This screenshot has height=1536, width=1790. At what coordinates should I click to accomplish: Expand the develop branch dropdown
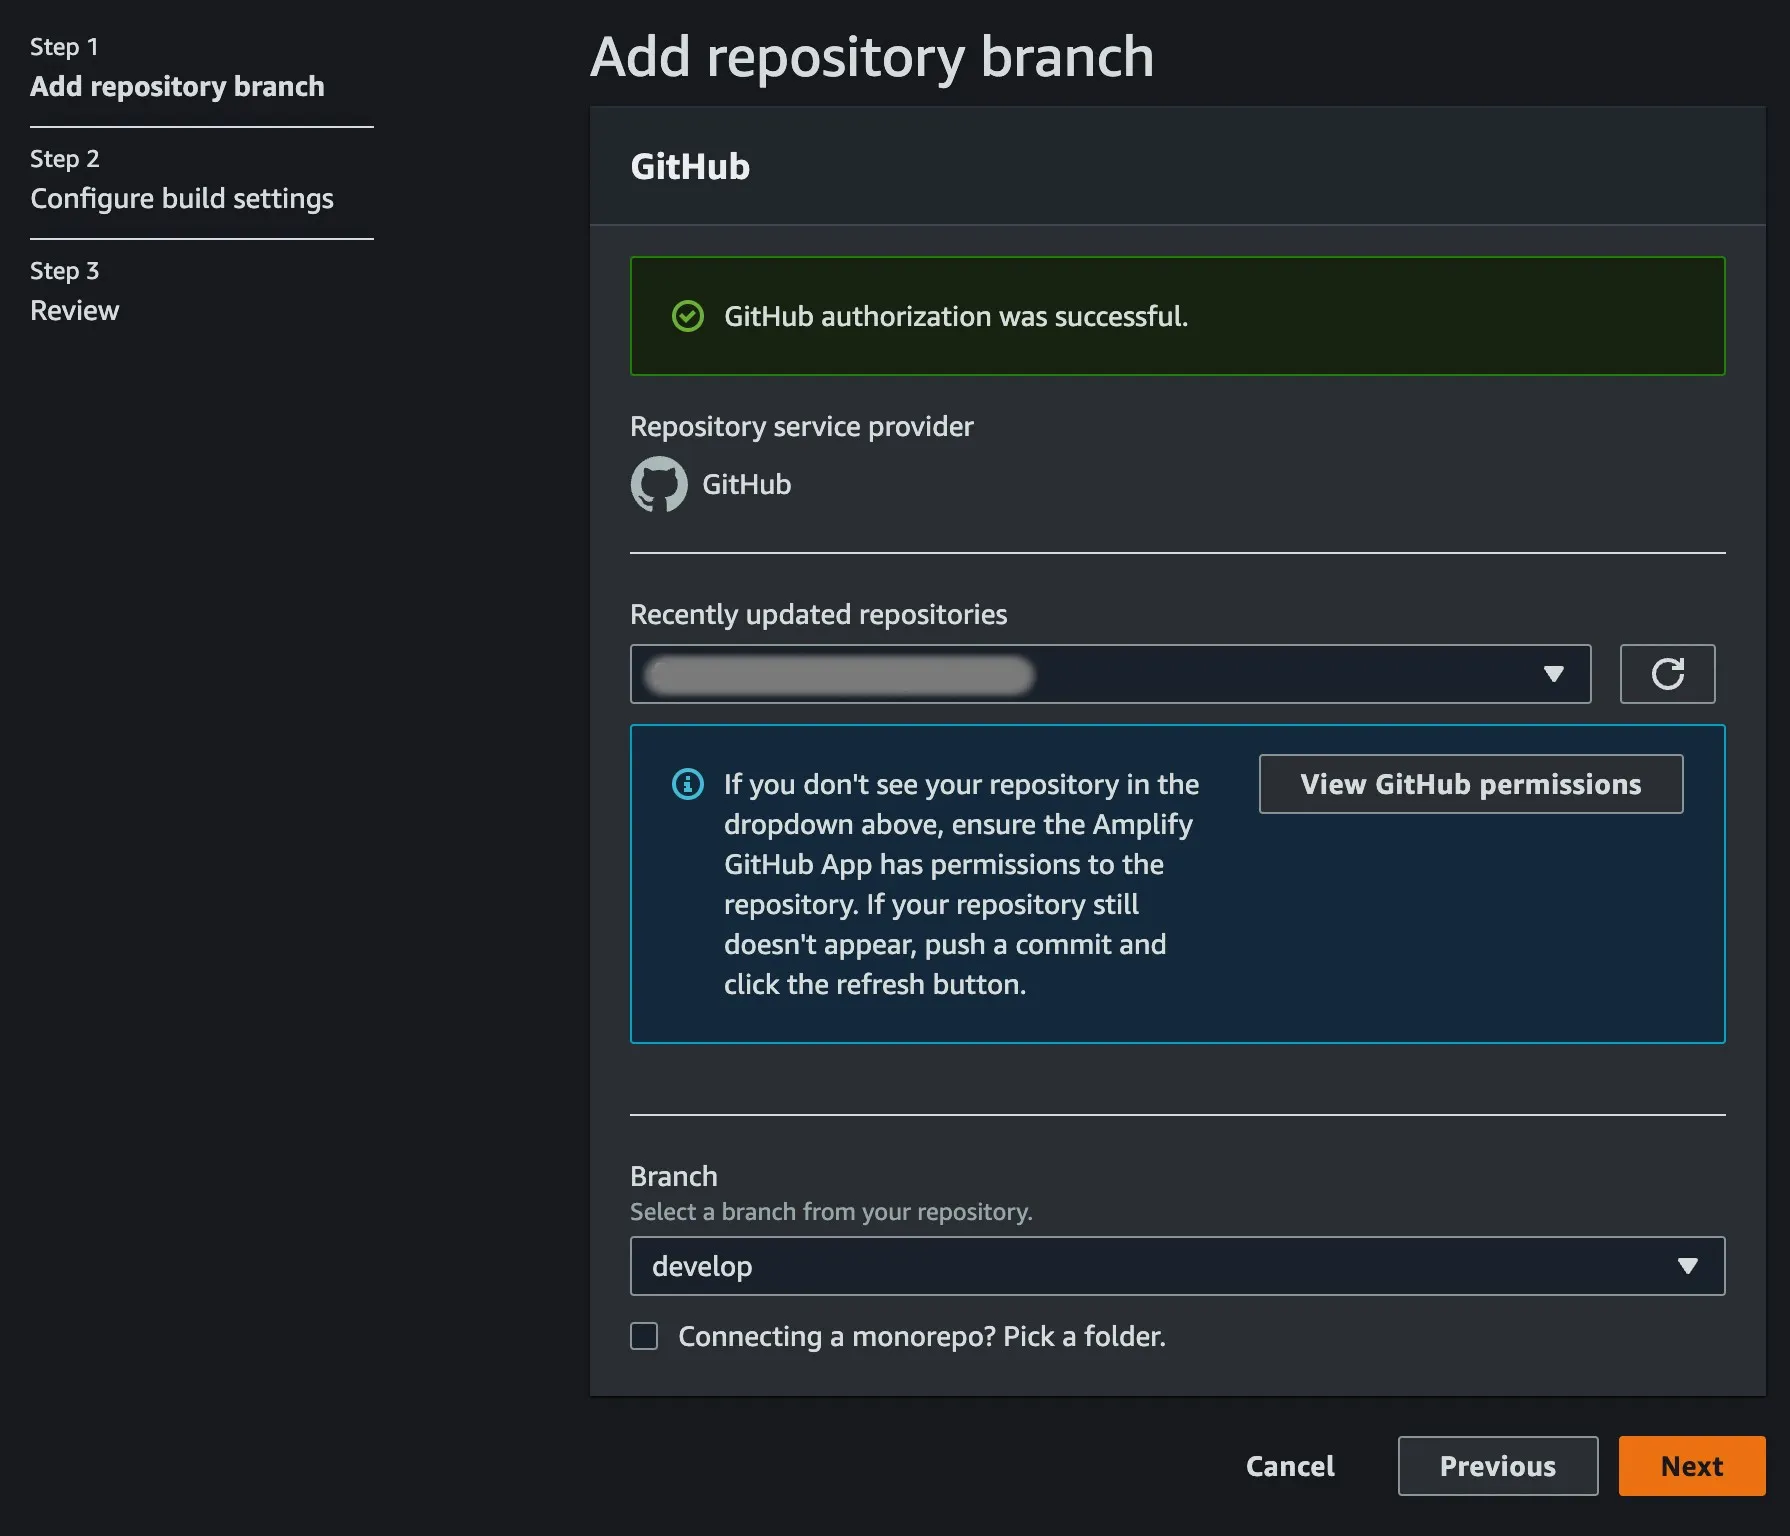1176,1266
